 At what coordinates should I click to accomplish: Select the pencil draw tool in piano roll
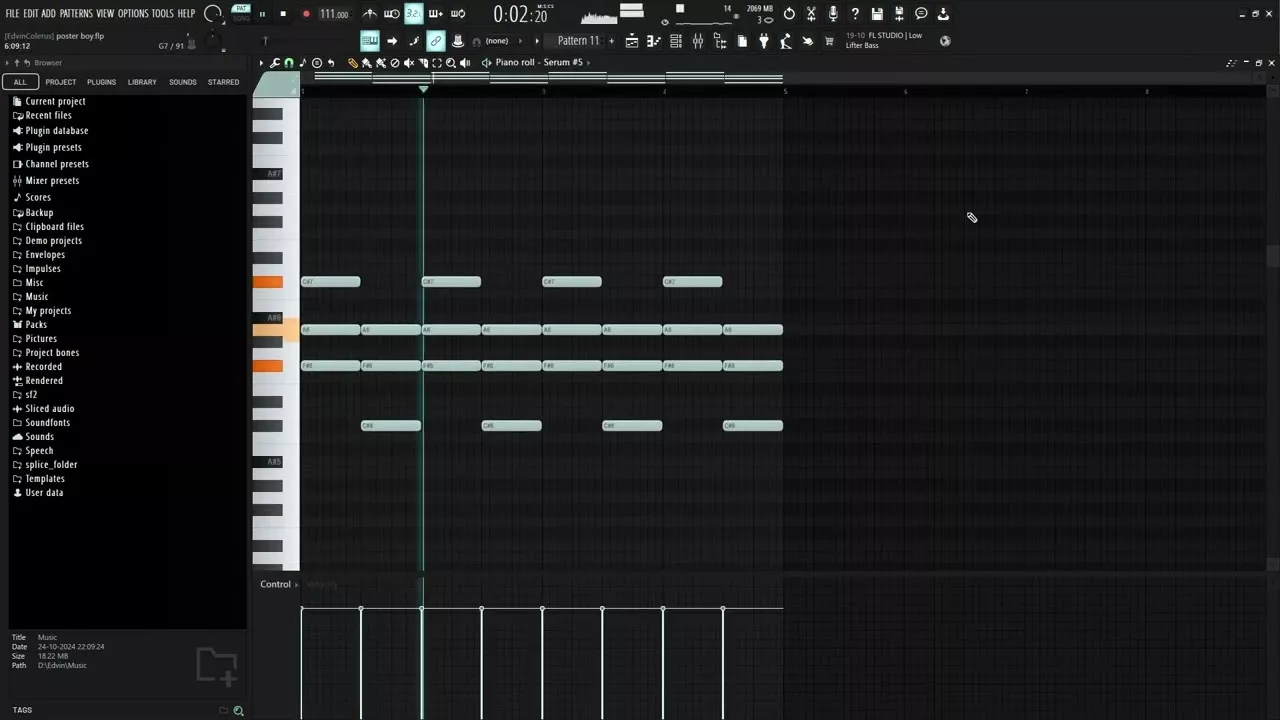(352, 63)
